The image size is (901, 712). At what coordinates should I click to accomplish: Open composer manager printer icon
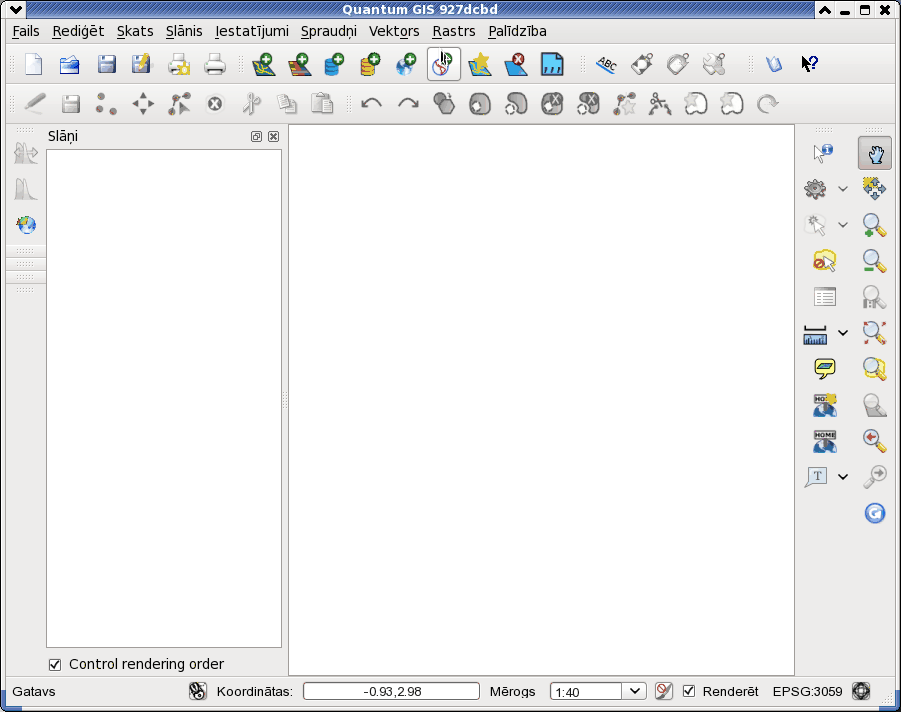point(215,64)
